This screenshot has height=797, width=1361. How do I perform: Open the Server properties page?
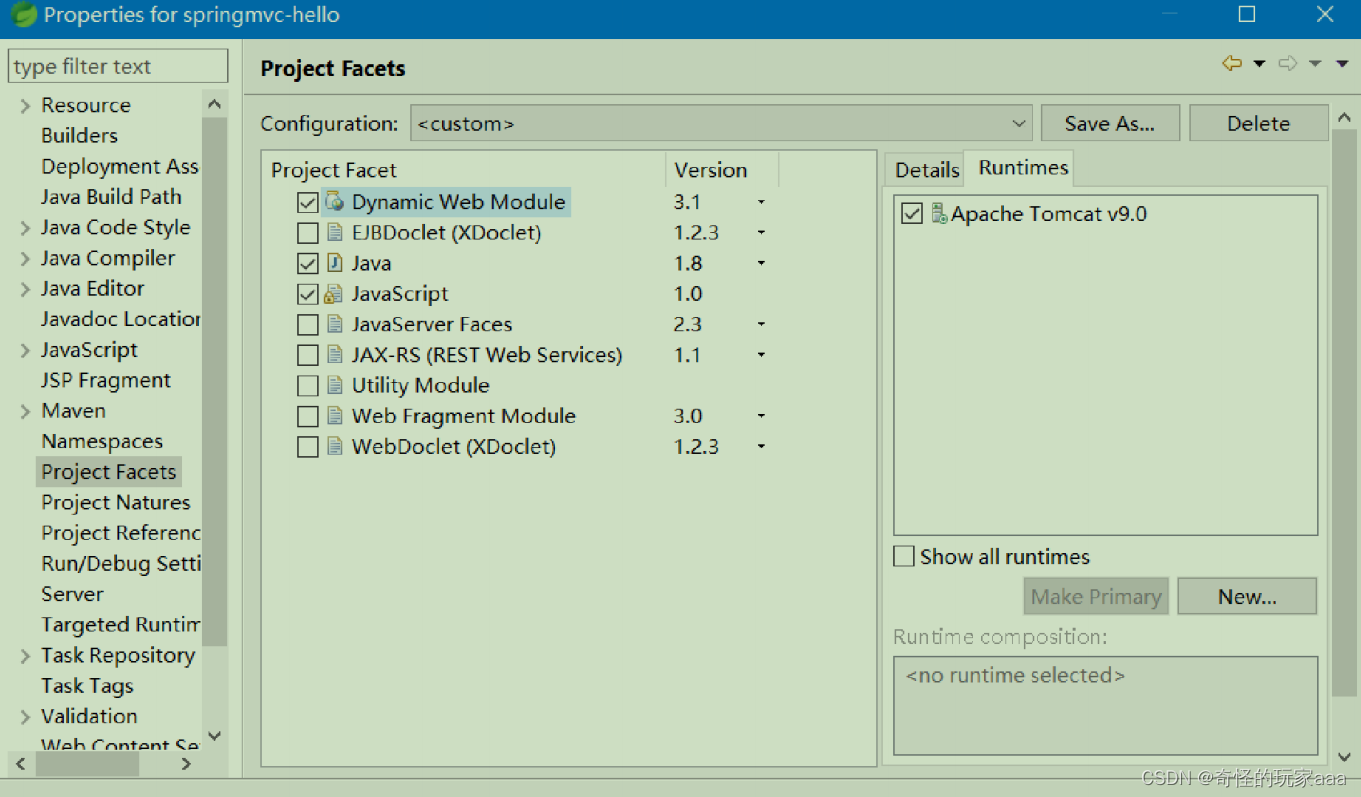coord(72,594)
